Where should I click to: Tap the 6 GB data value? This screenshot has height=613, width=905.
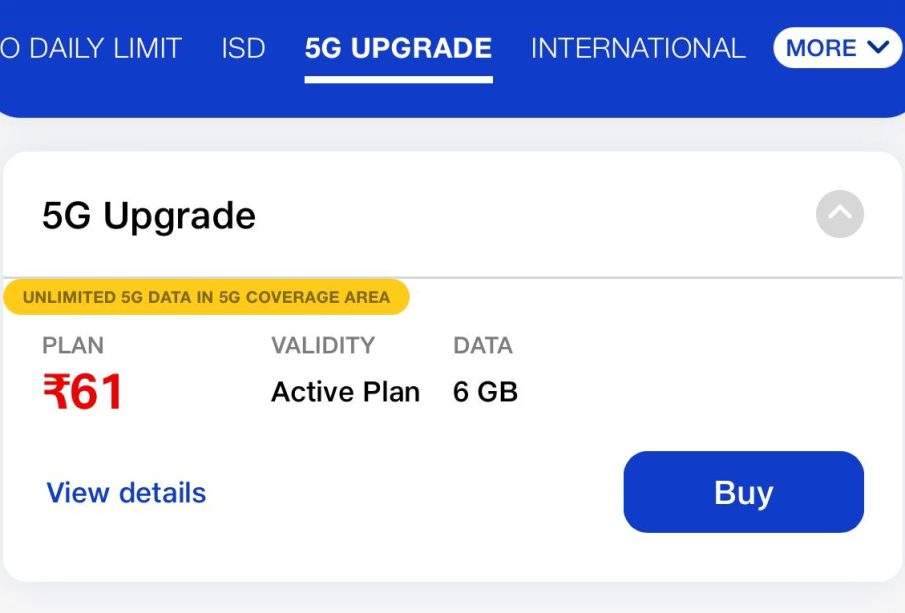click(485, 392)
